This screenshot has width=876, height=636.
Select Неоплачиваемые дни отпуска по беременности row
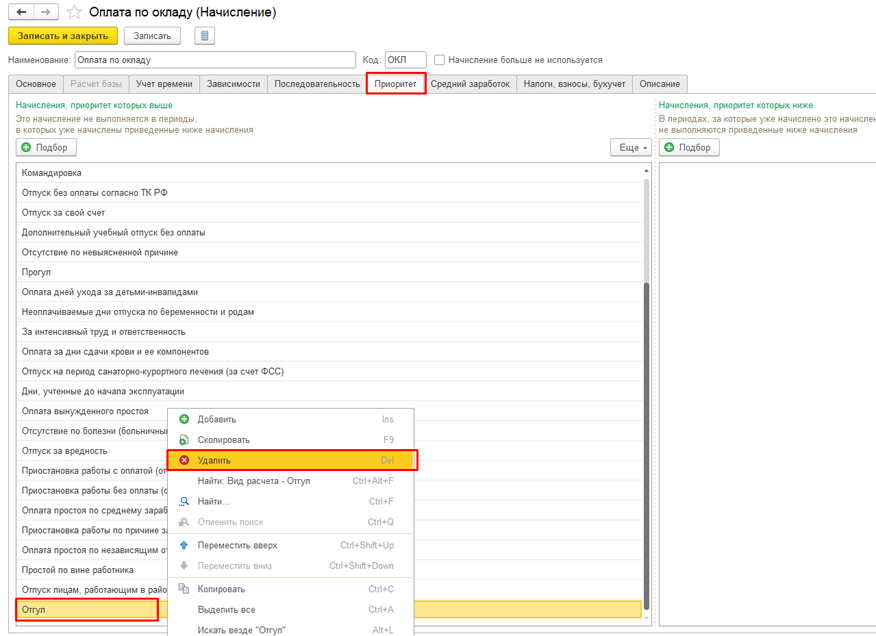click(330, 312)
